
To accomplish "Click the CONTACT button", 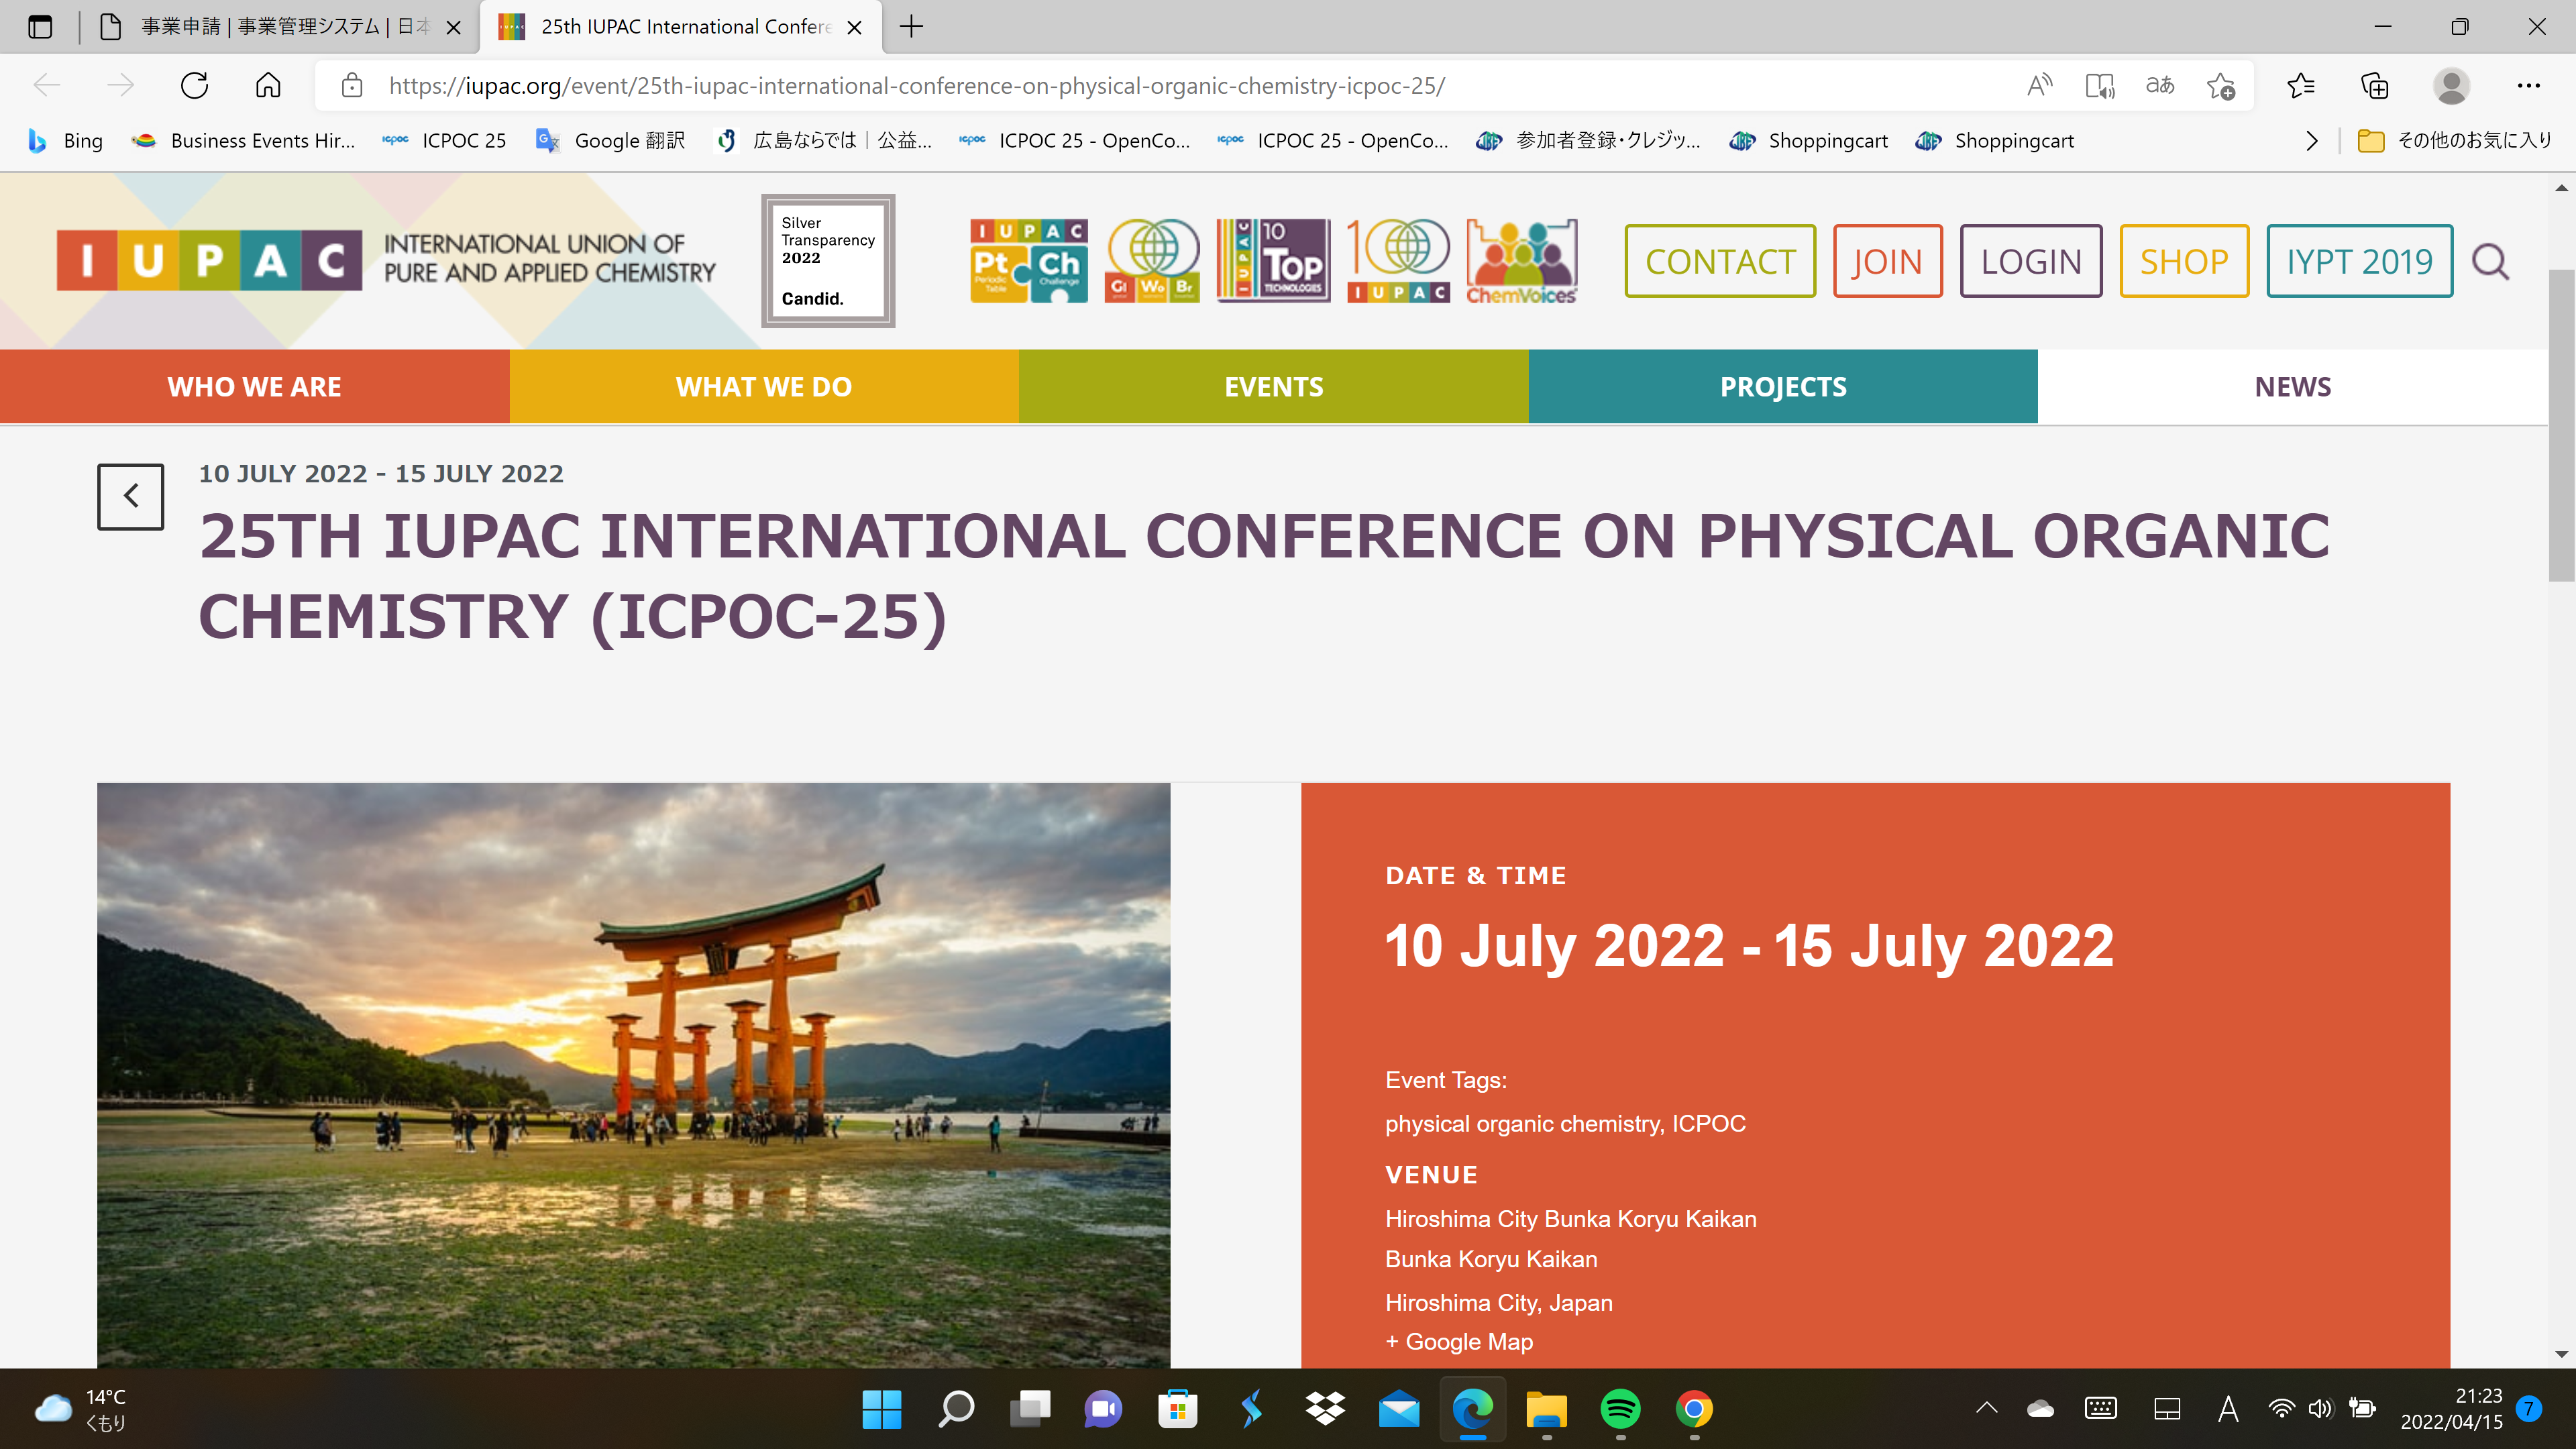I will (1720, 261).
